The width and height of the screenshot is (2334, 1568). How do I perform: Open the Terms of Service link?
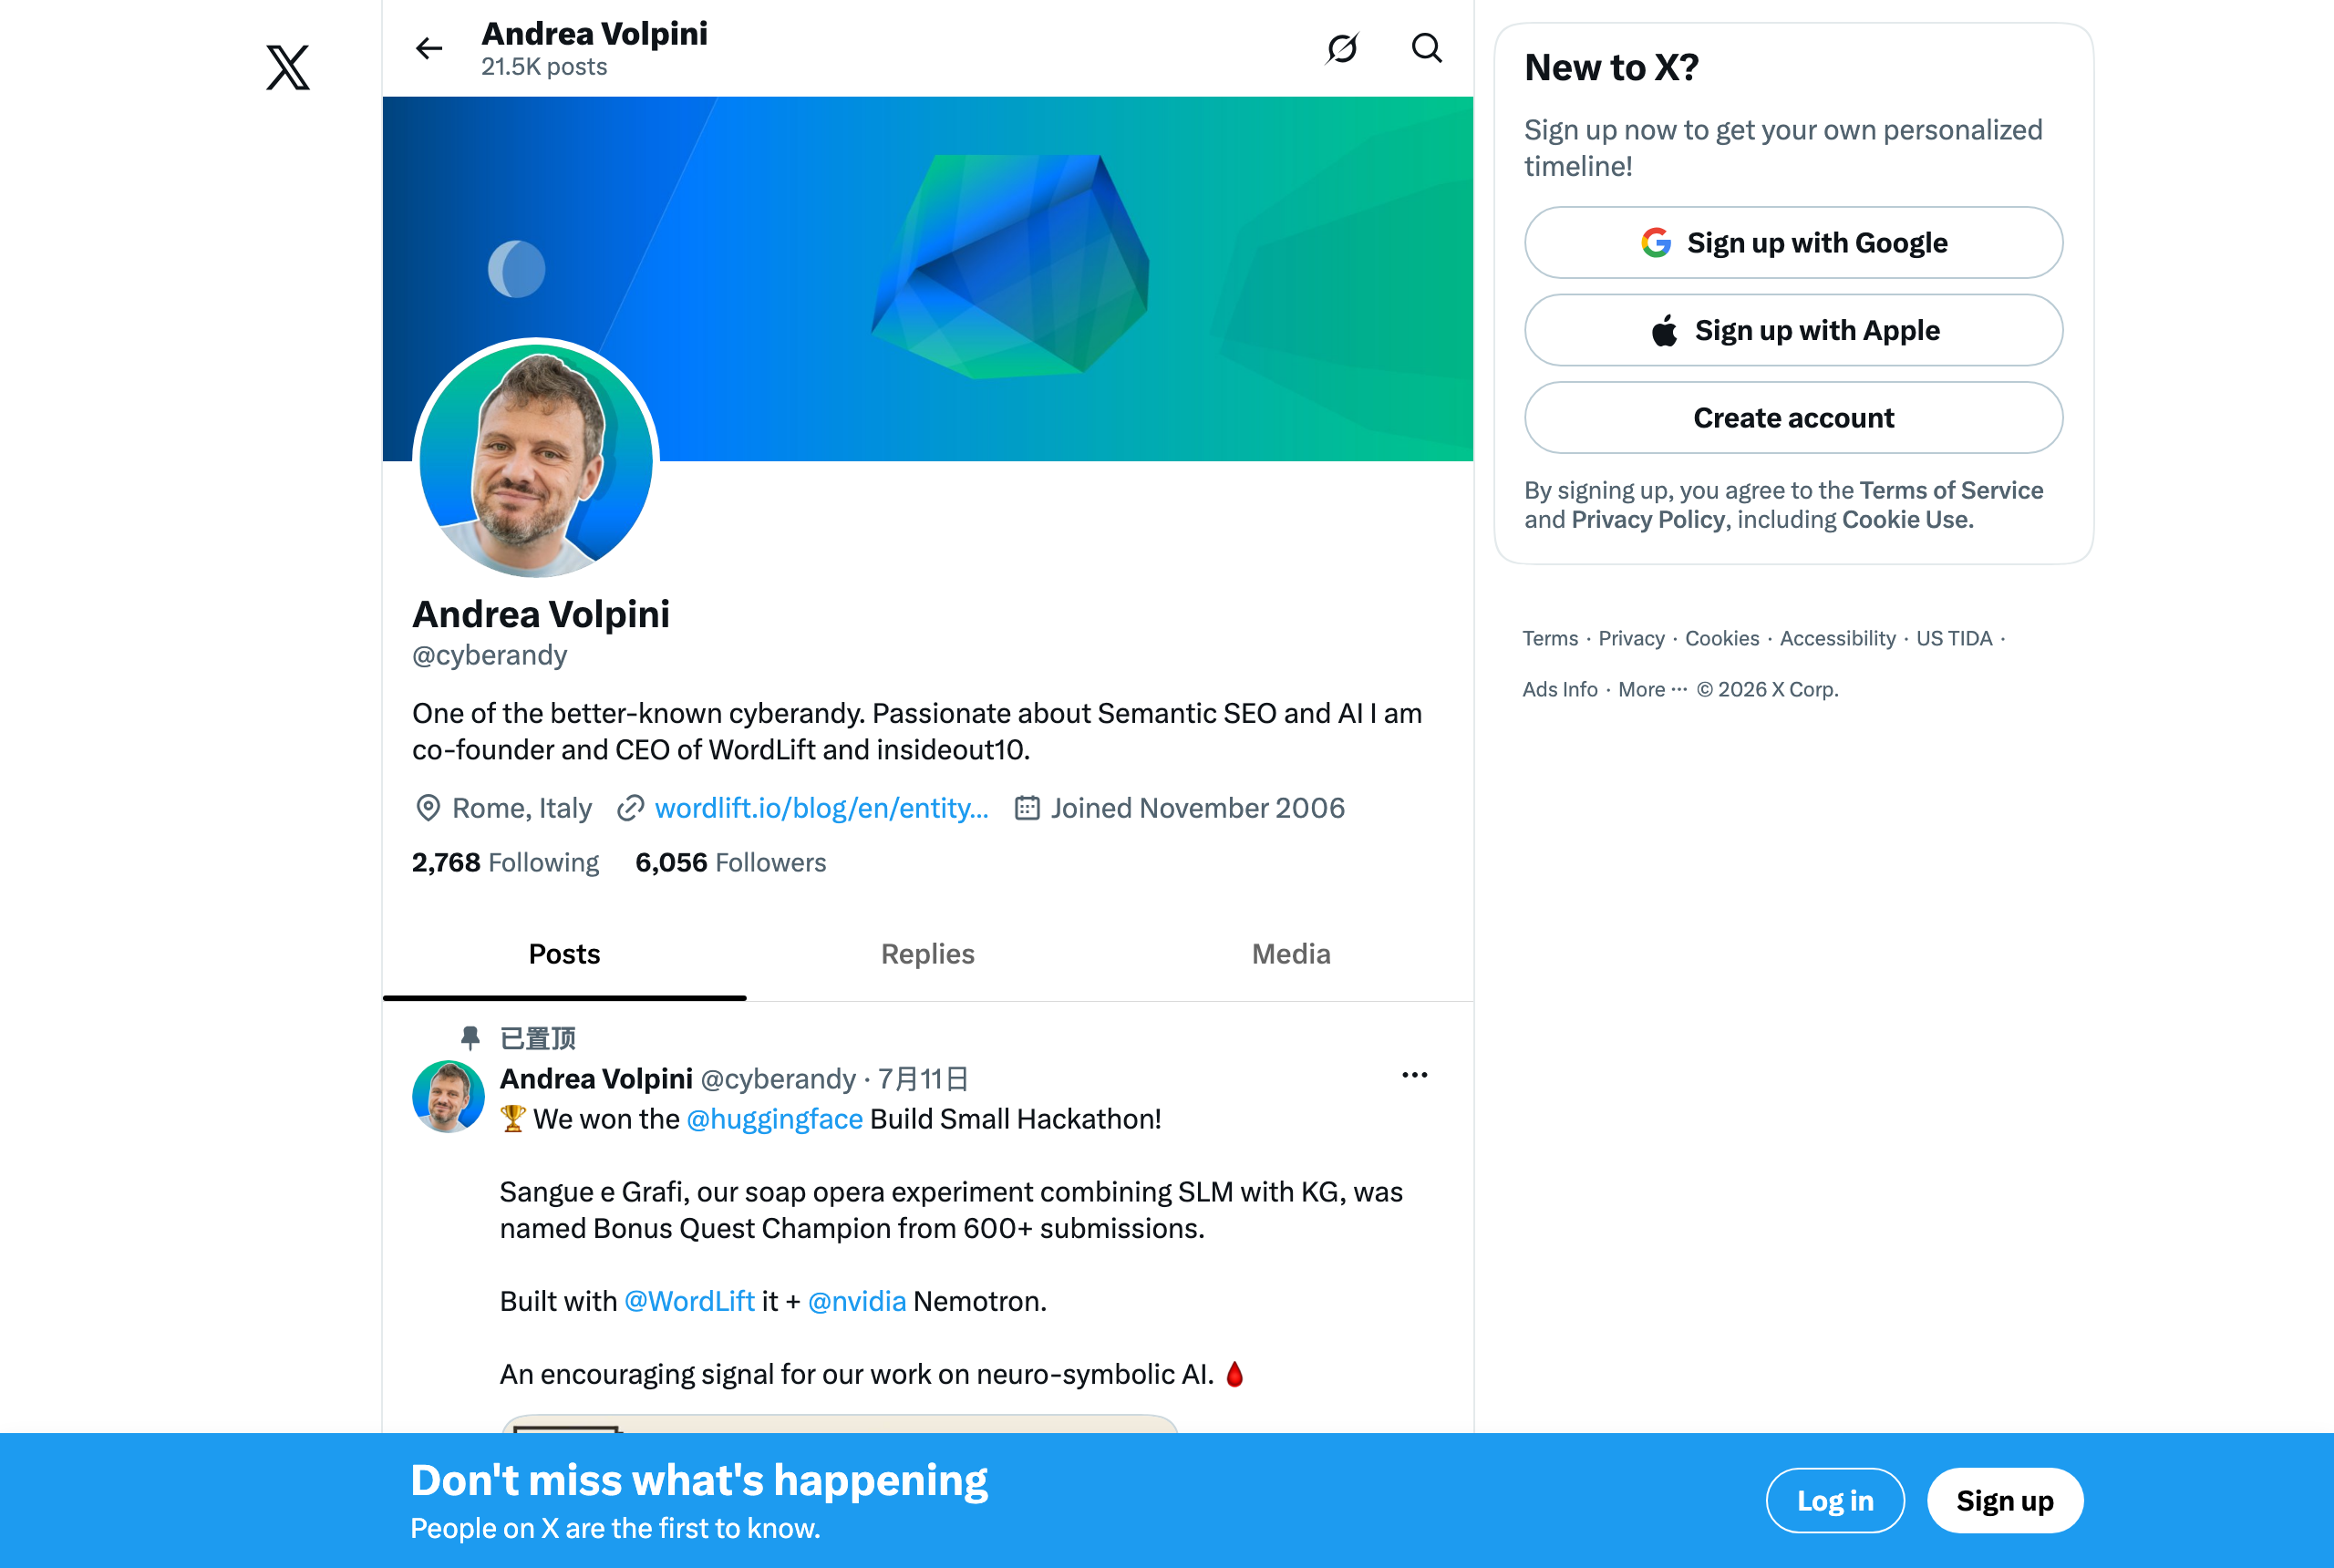click(x=1951, y=490)
